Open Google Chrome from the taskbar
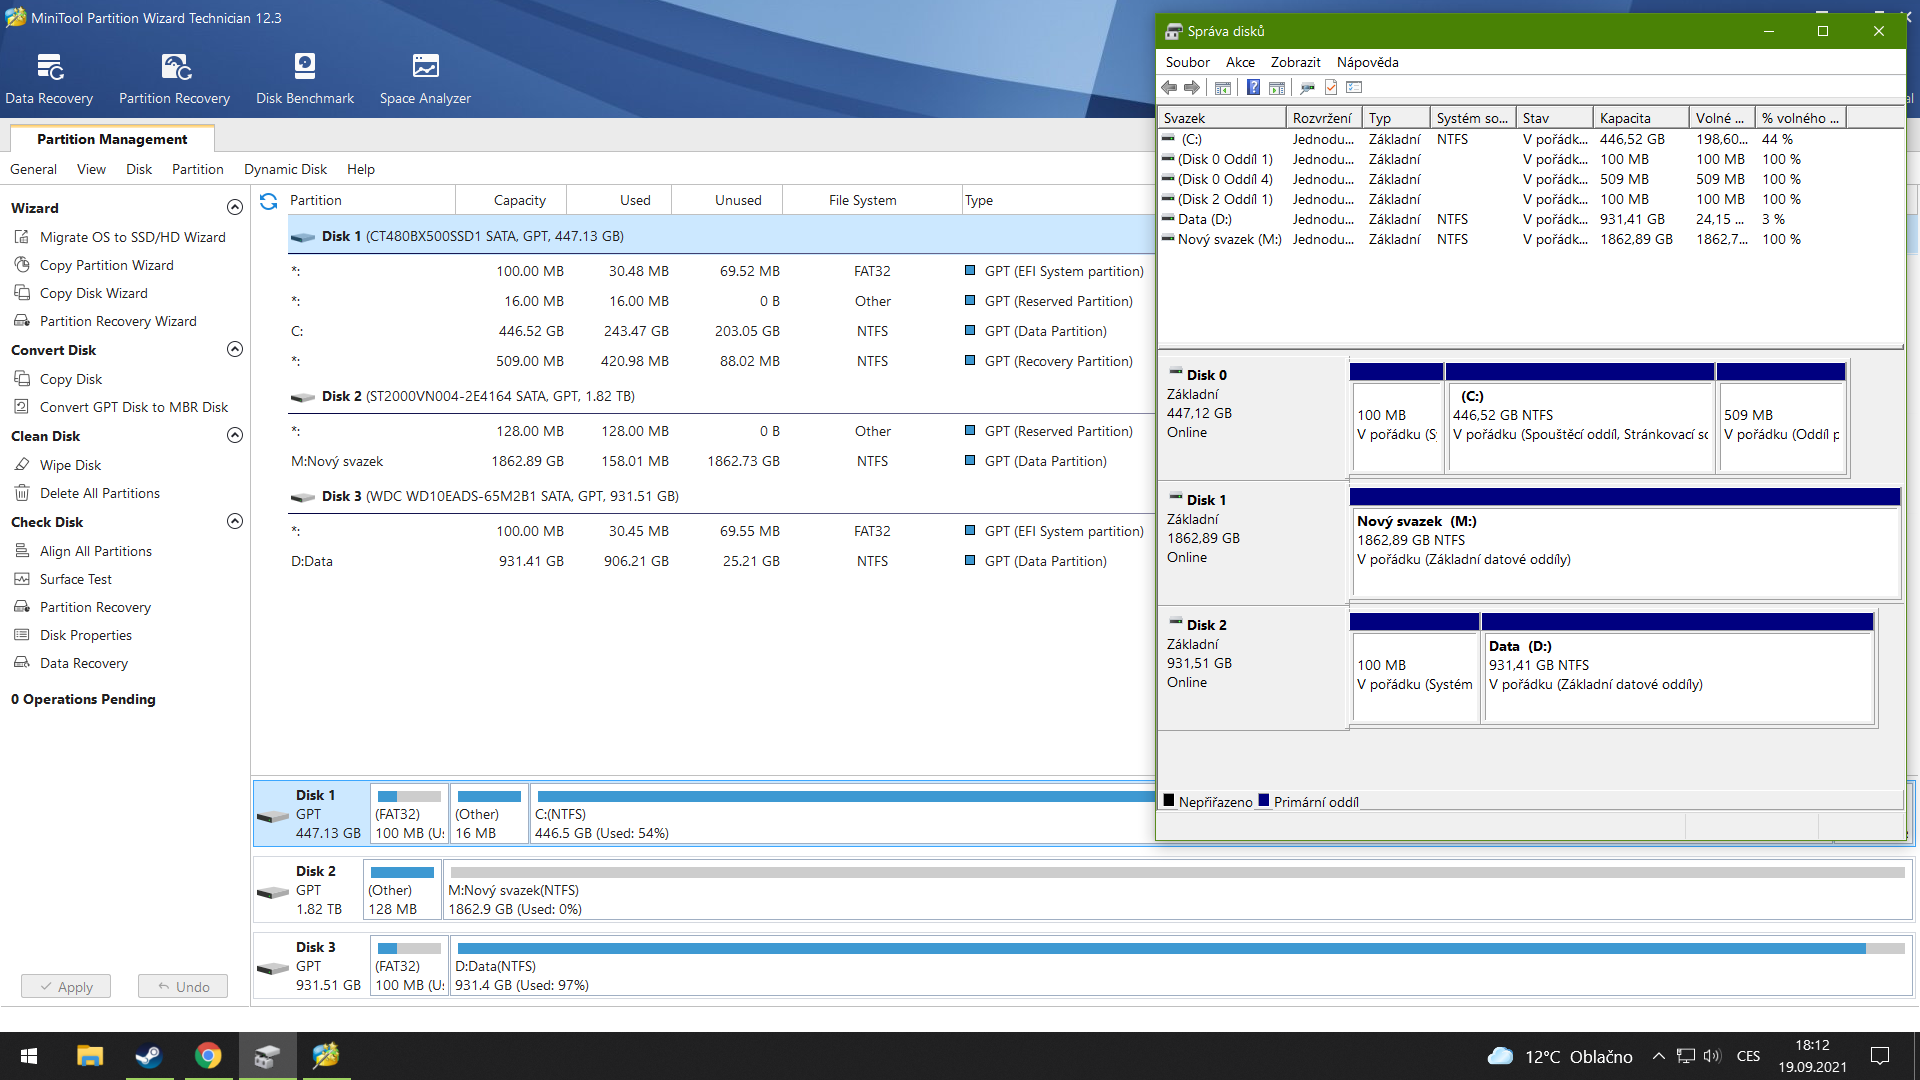 click(208, 1056)
